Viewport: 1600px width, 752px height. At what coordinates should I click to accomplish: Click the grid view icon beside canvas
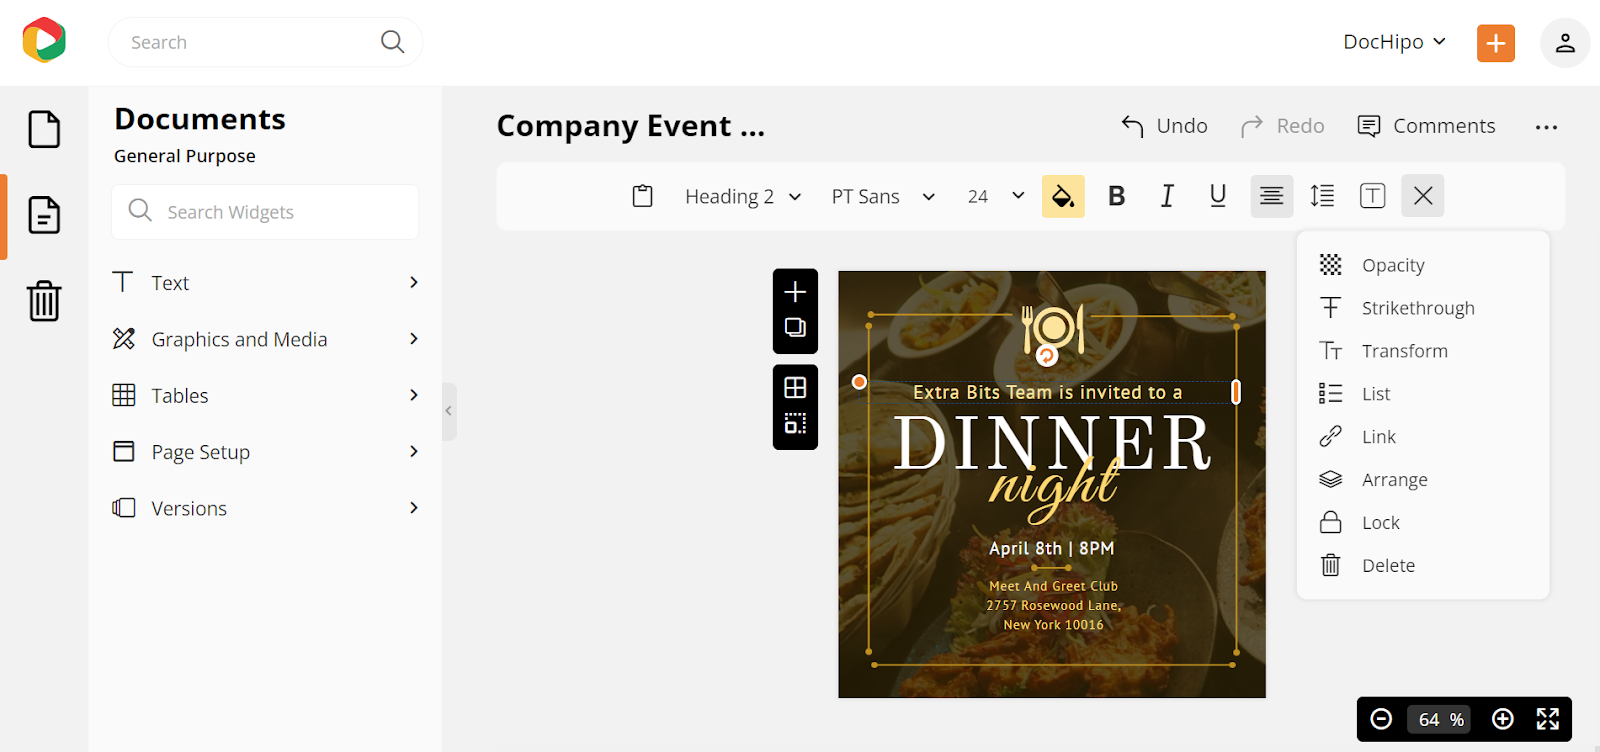(x=795, y=388)
